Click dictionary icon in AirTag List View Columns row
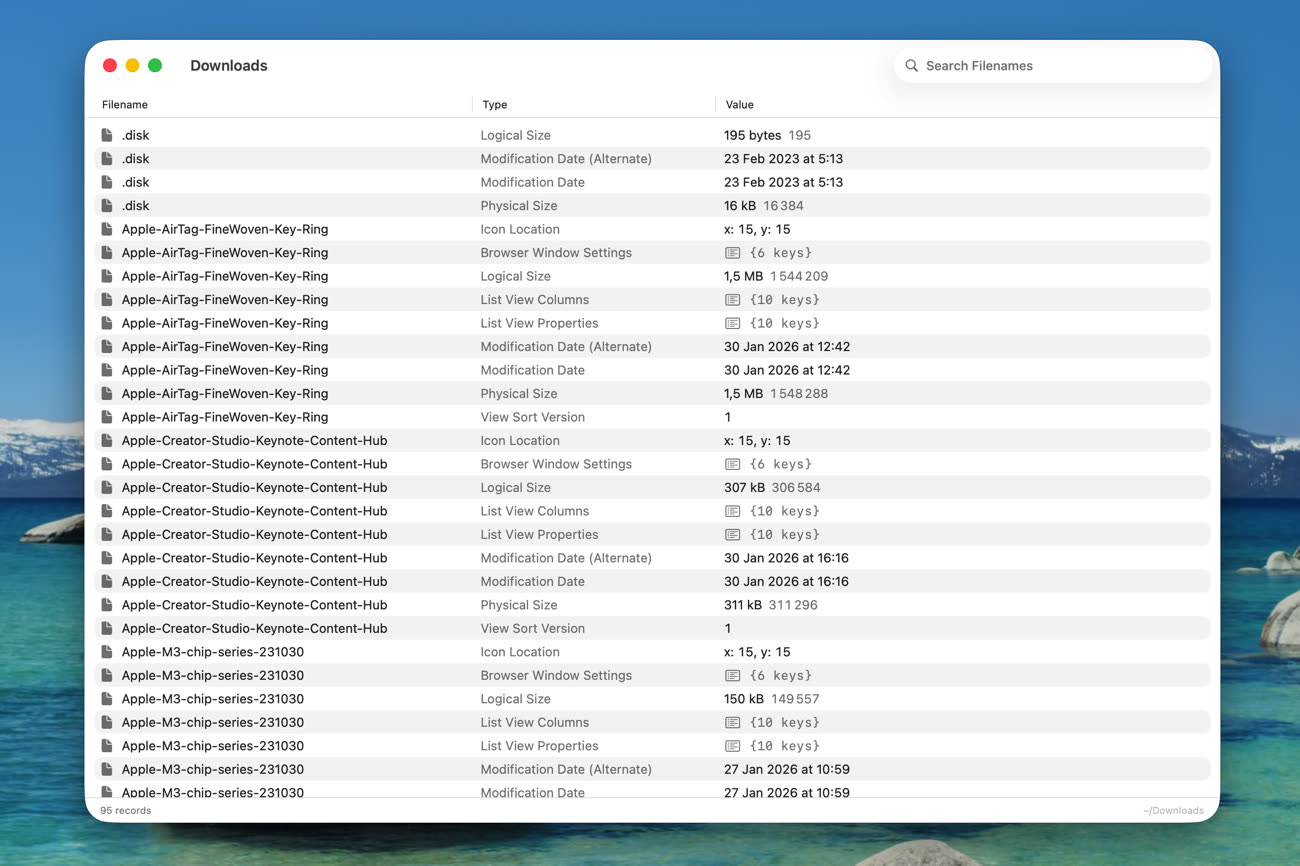Viewport: 1300px width, 866px height. pyautogui.click(x=732, y=300)
